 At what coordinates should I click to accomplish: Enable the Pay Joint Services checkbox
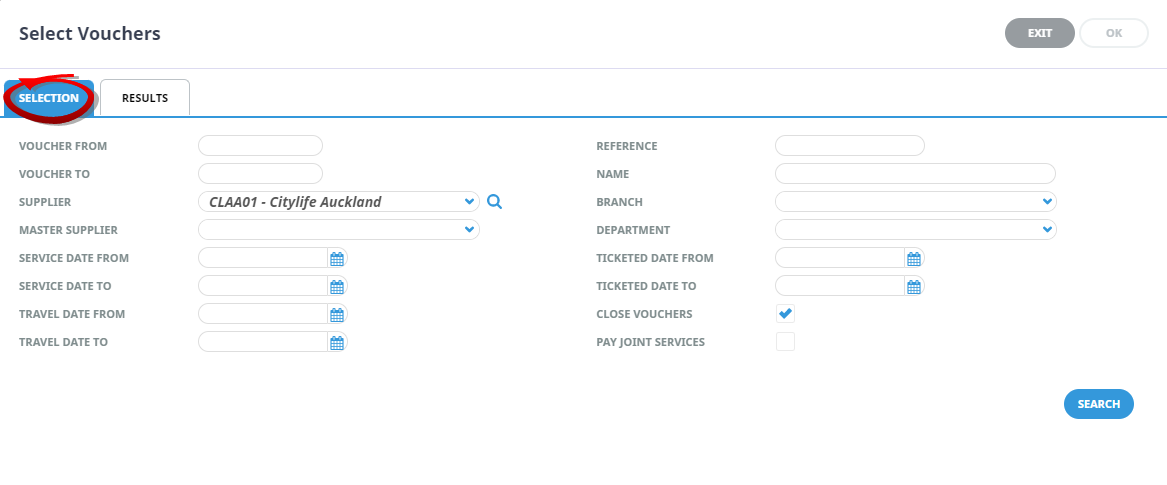(786, 342)
